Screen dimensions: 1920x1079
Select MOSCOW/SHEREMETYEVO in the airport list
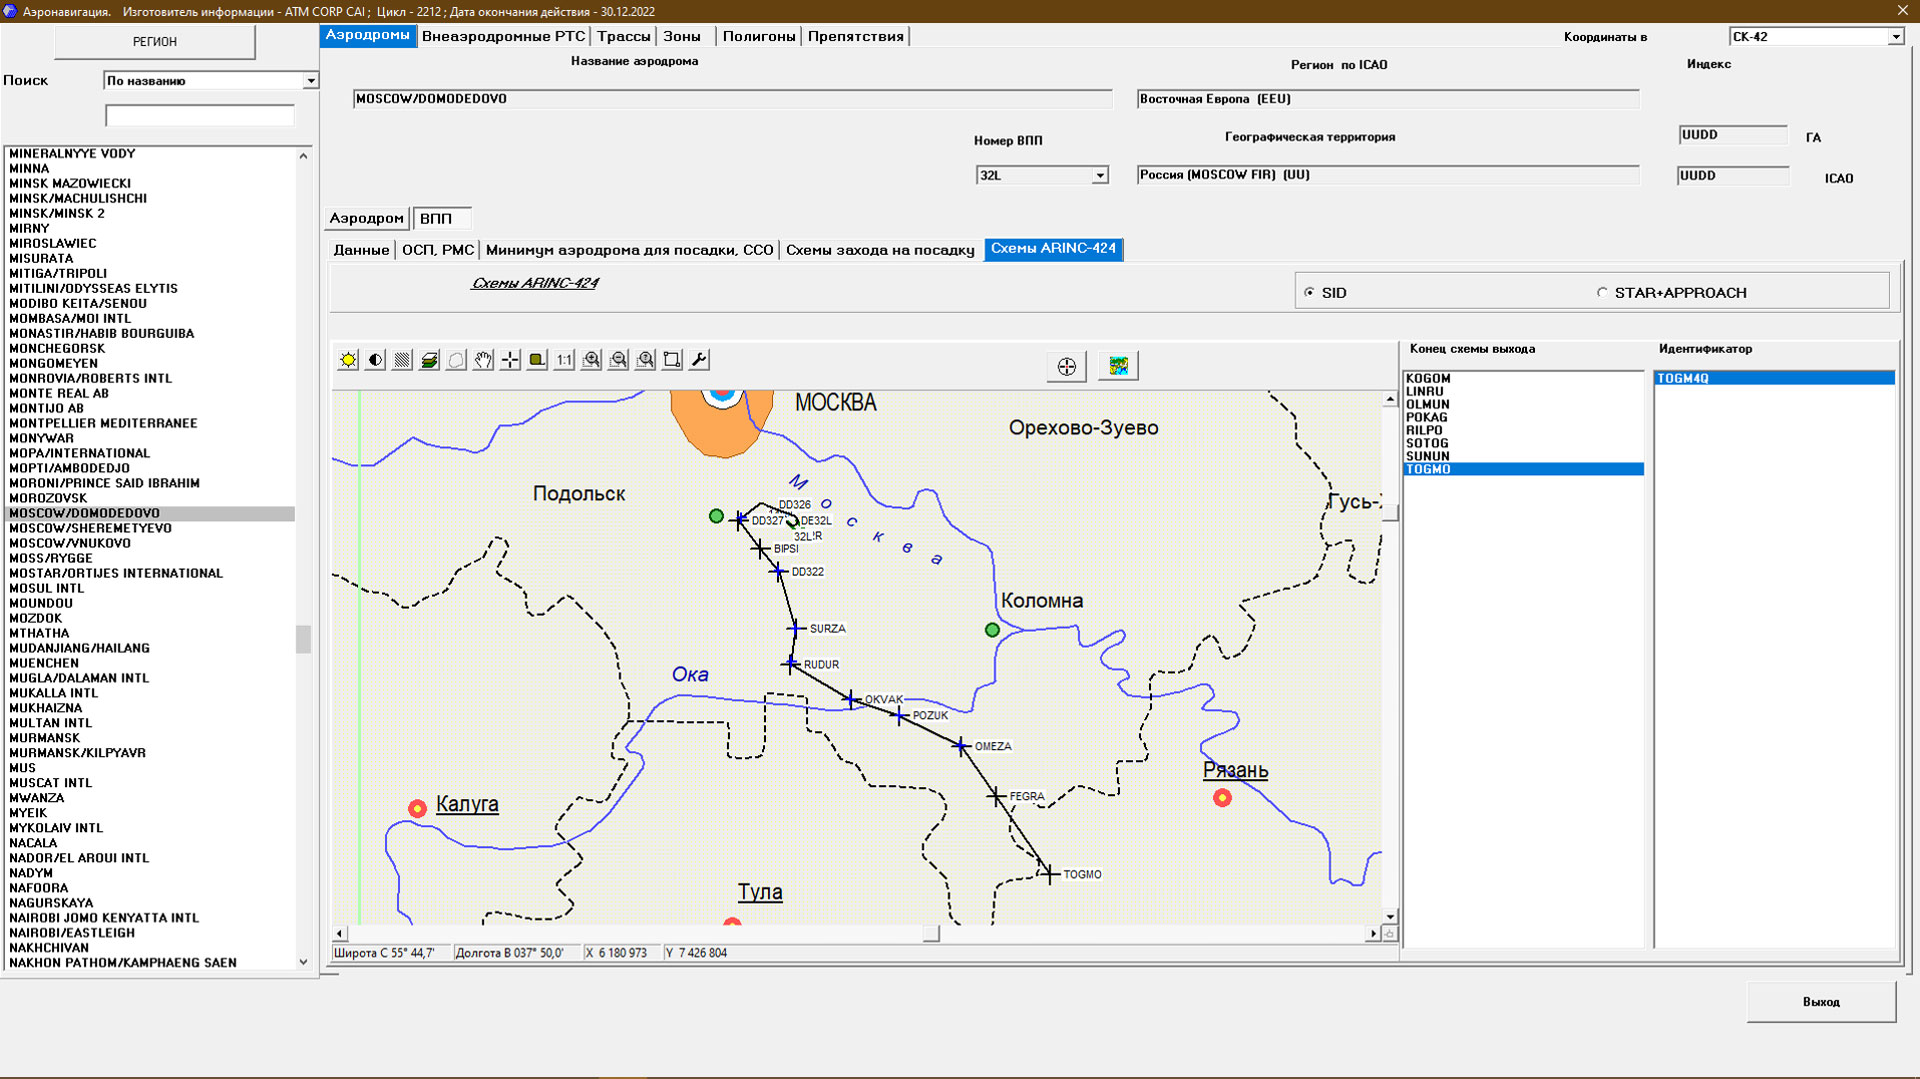click(91, 528)
